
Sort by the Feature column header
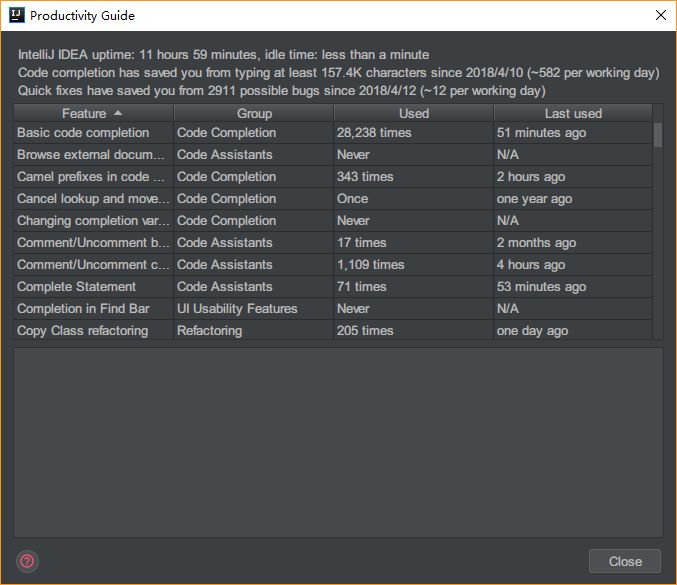(x=93, y=113)
